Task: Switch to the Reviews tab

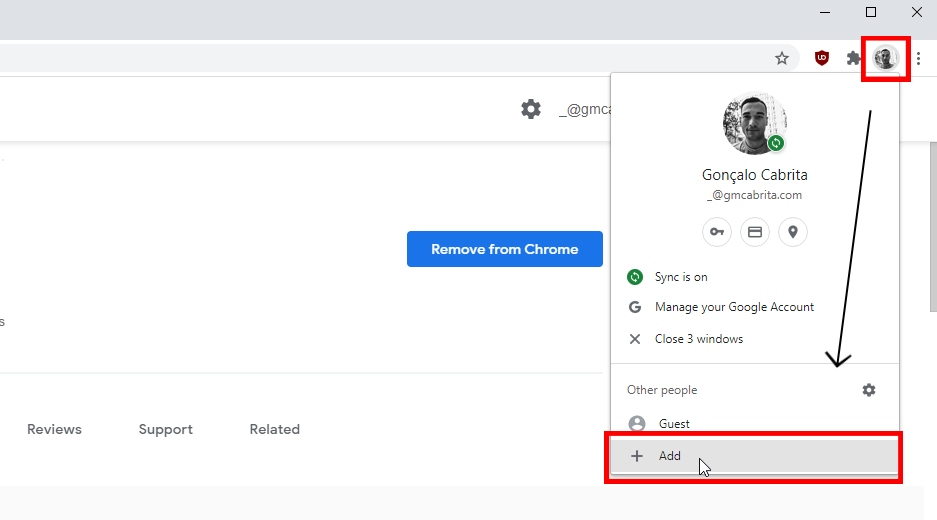Action: pos(54,429)
